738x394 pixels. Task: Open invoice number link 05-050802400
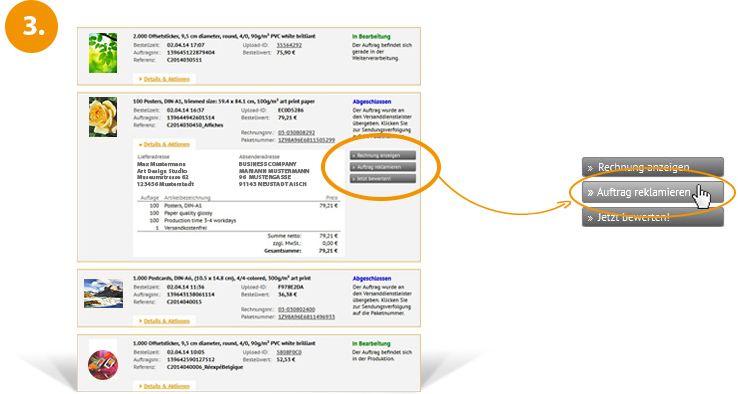pos(297,310)
